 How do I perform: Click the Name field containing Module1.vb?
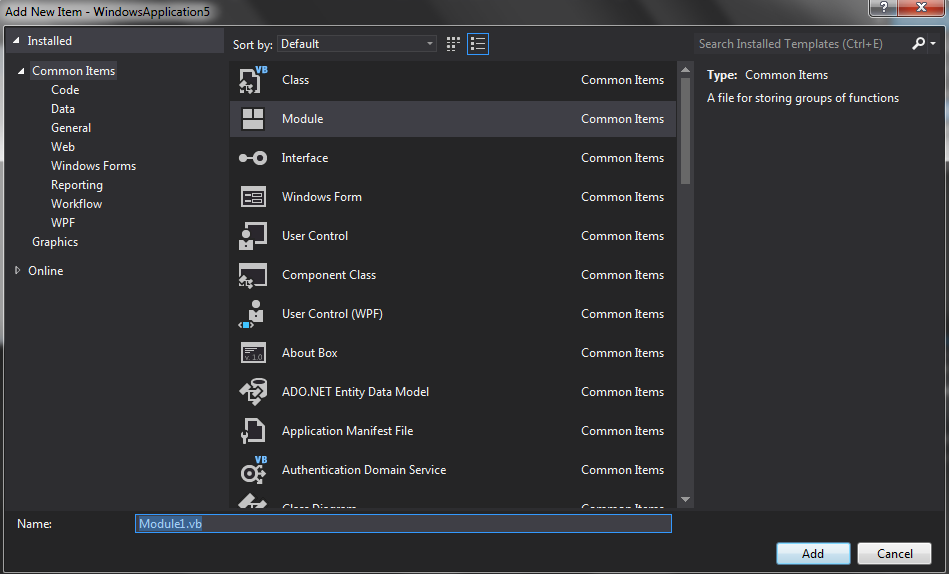pos(403,524)
